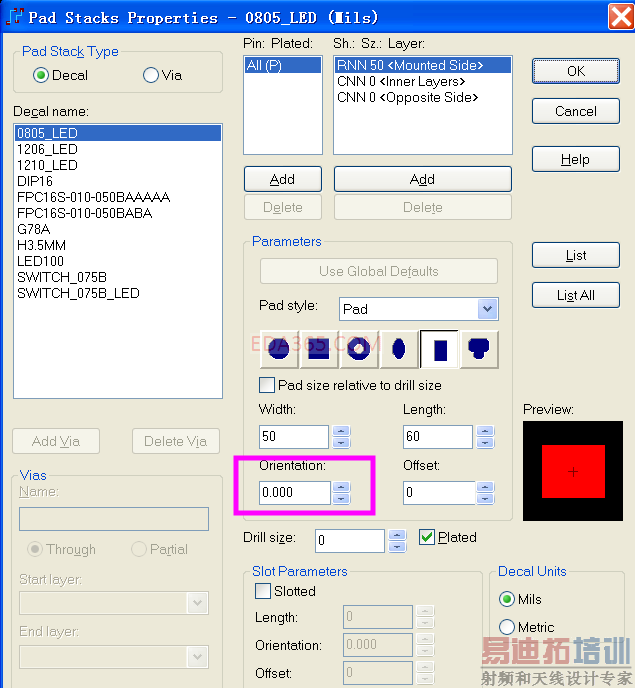Decrease the Drill size spinner value

pos(397,547)
